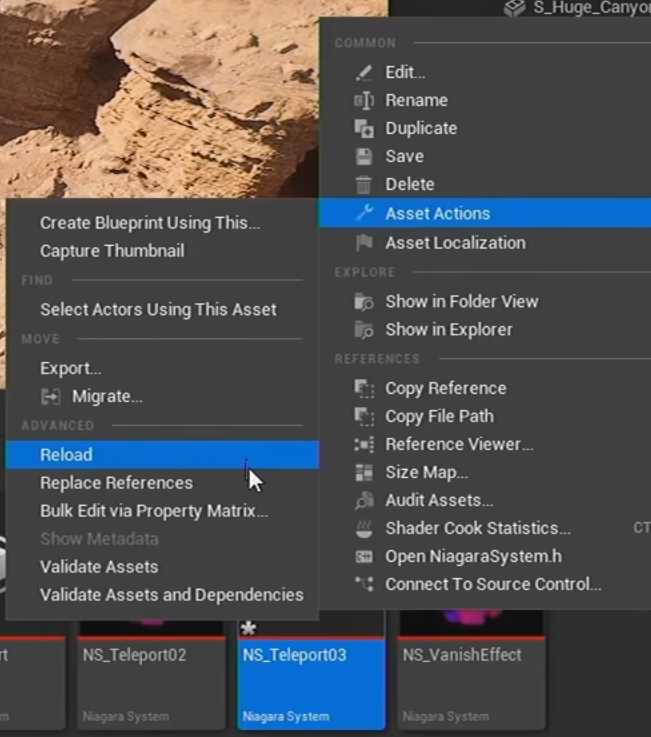Click the Copy Reference icon

tap(364, 388)
